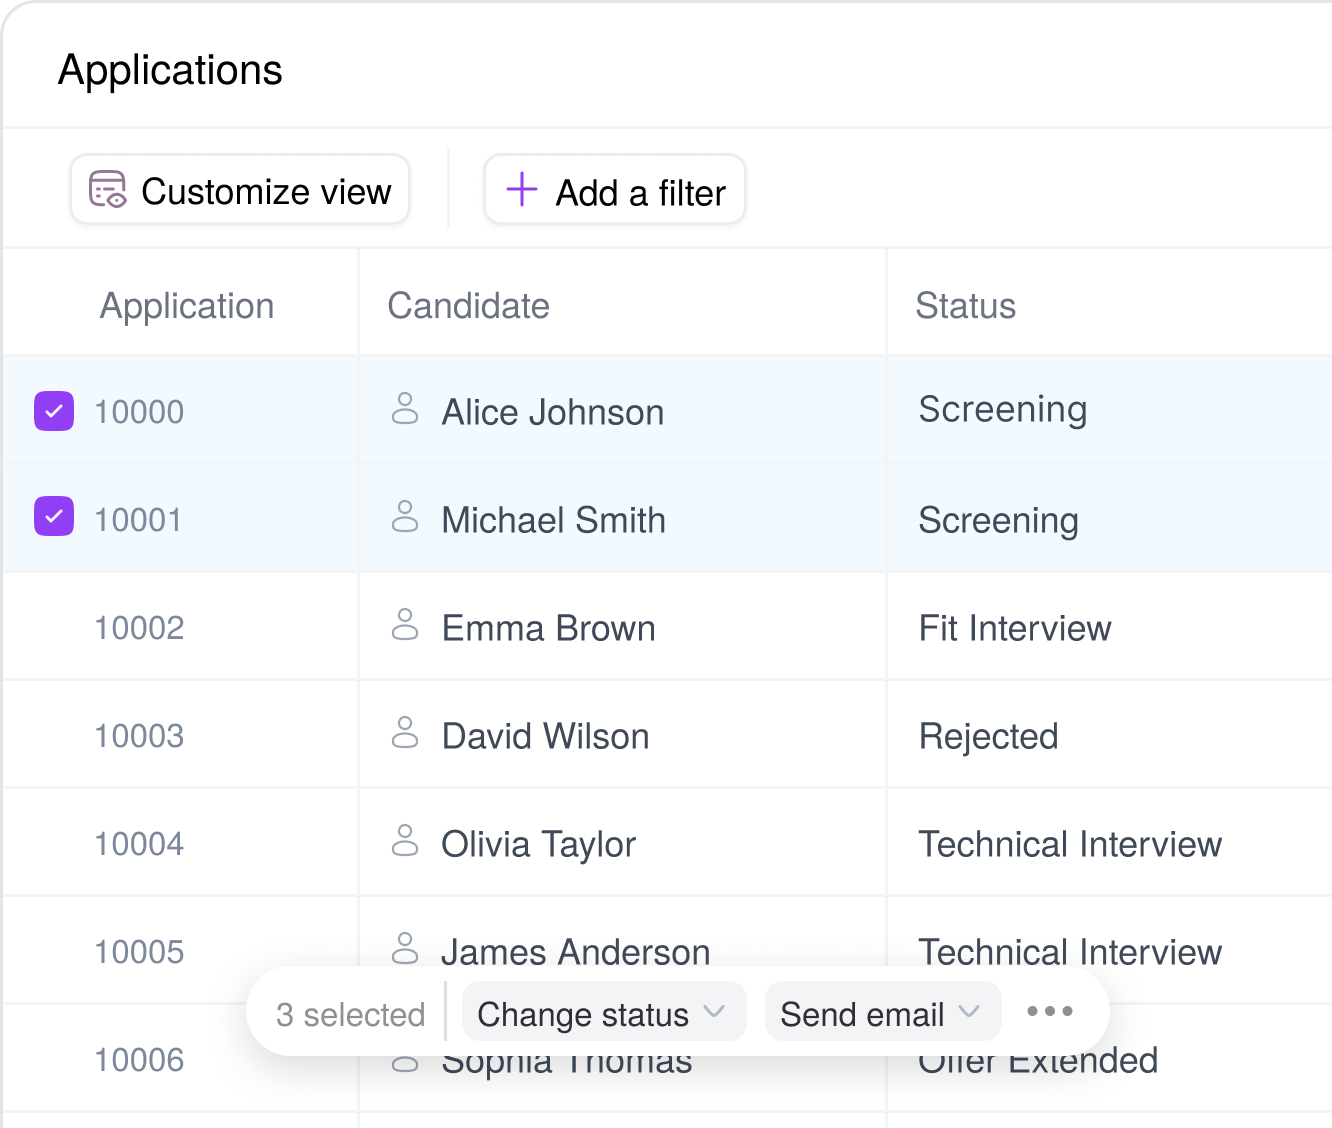Click Olivia Taylor's Technical Interview status
Screen dimensions: 1332x1128
[1069, 844]
